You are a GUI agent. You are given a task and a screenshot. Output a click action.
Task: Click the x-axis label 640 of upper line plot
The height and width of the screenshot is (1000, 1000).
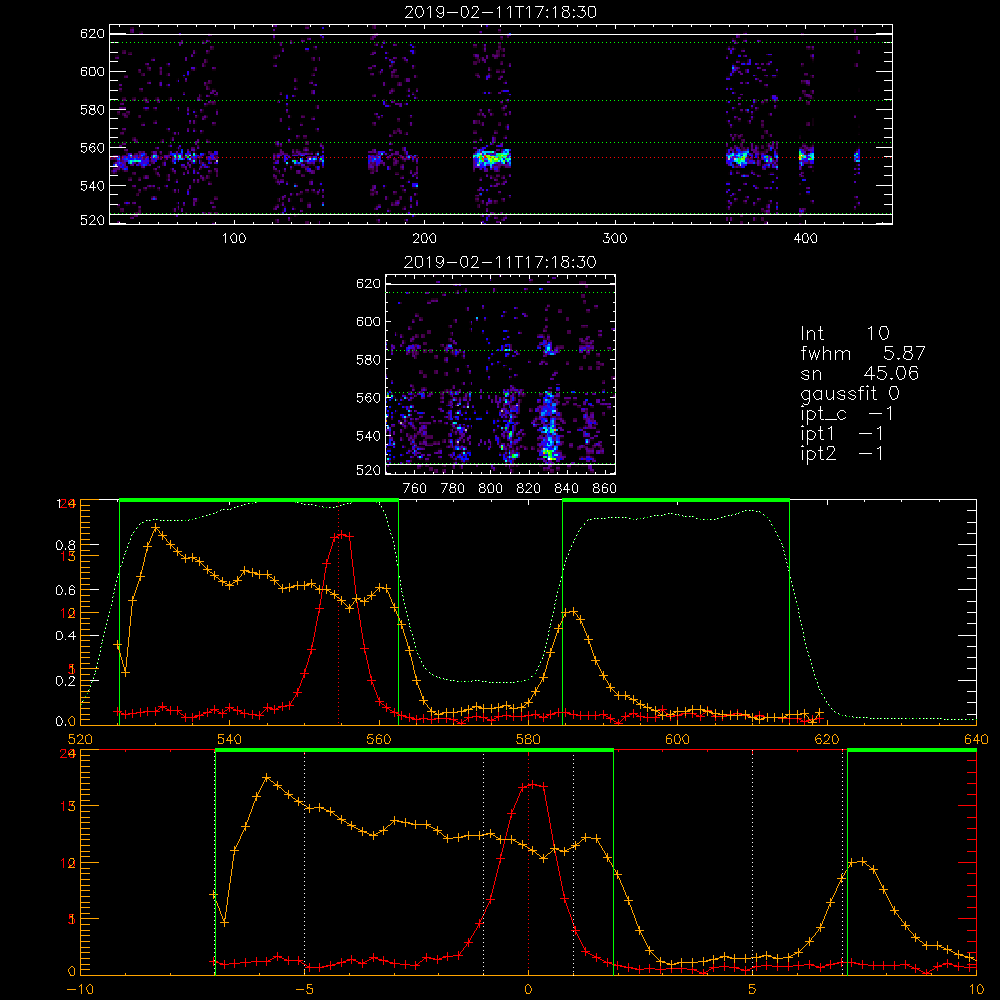click(976, 740)
